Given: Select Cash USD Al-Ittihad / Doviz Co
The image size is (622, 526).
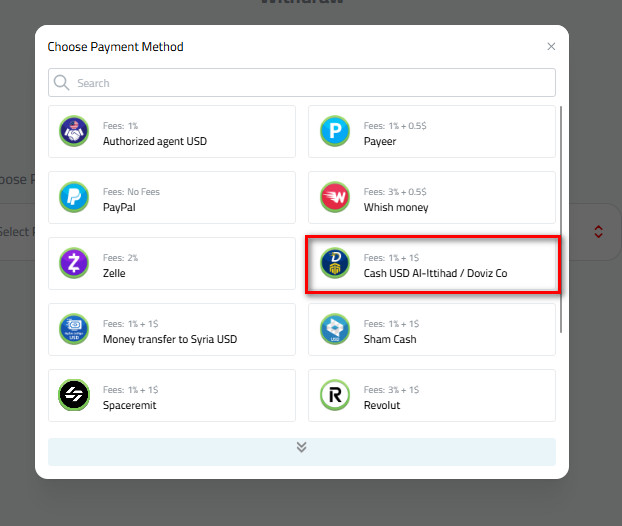Looking at the screenshot, I should pos(432,264).
